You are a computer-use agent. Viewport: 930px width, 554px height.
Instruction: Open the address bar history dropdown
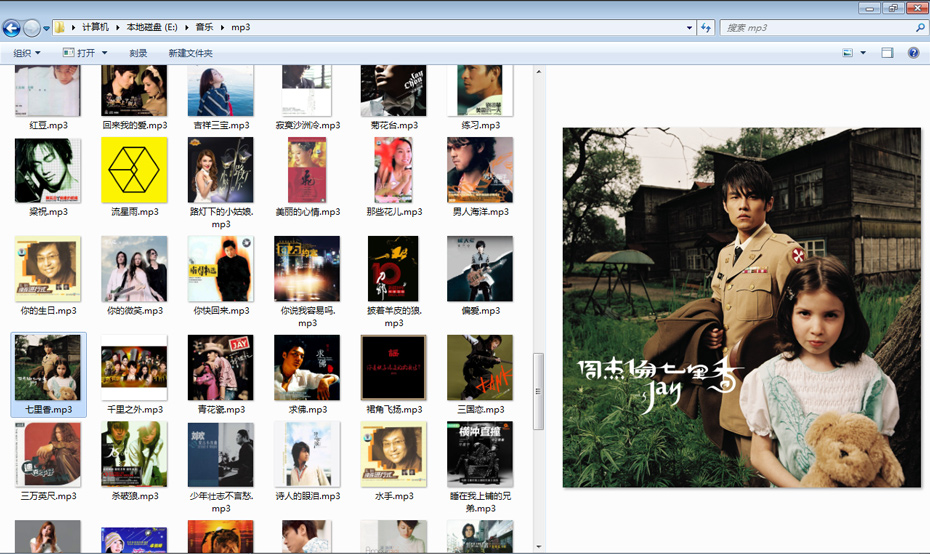[689, 27]
